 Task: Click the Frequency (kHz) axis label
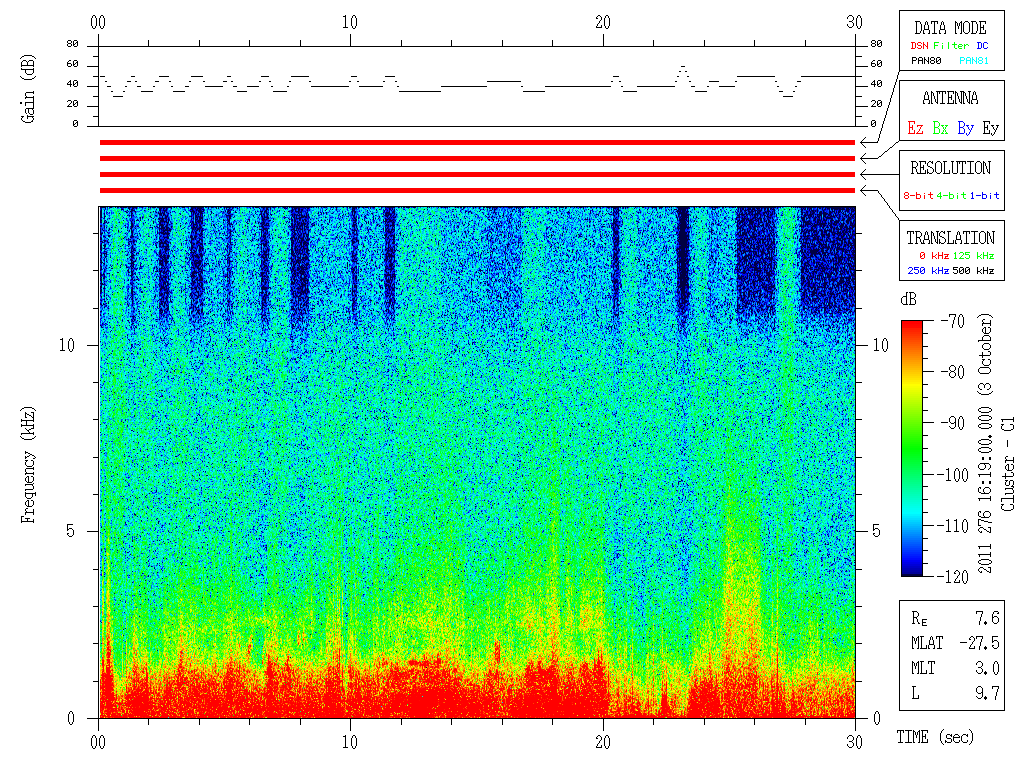(28, 465)
